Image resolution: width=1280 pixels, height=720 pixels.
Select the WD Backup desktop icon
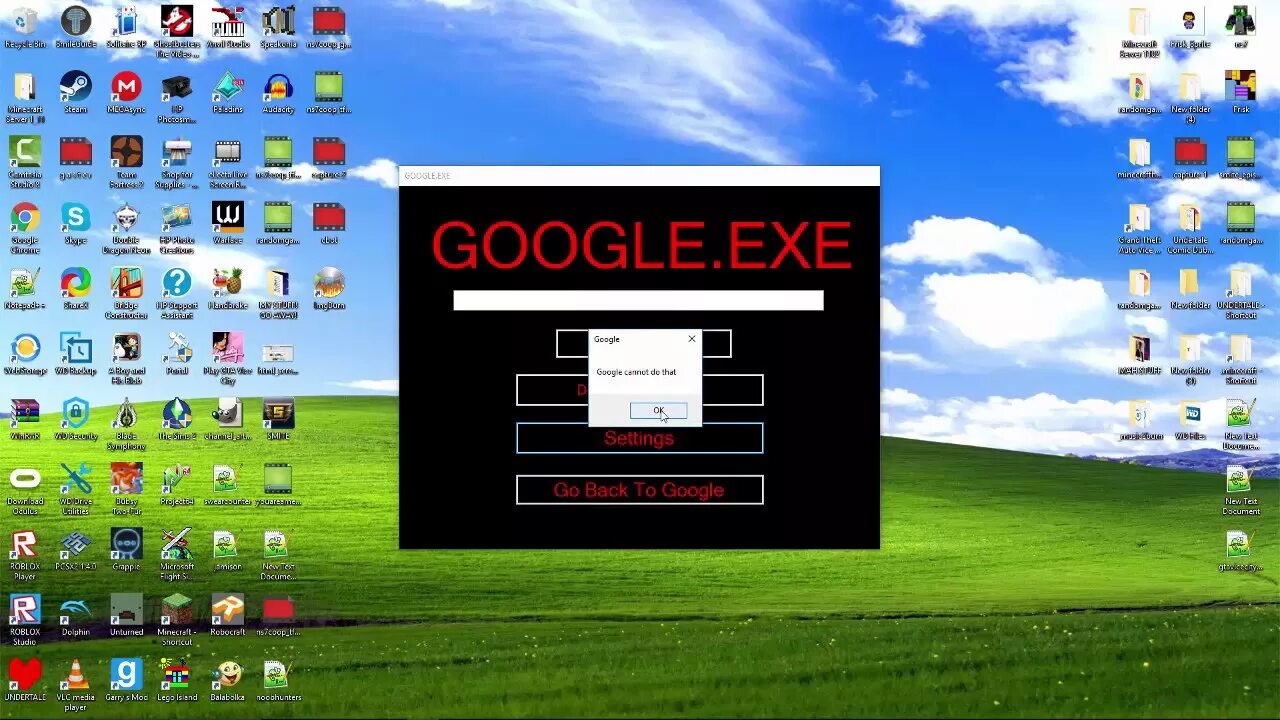click(76, 353)
